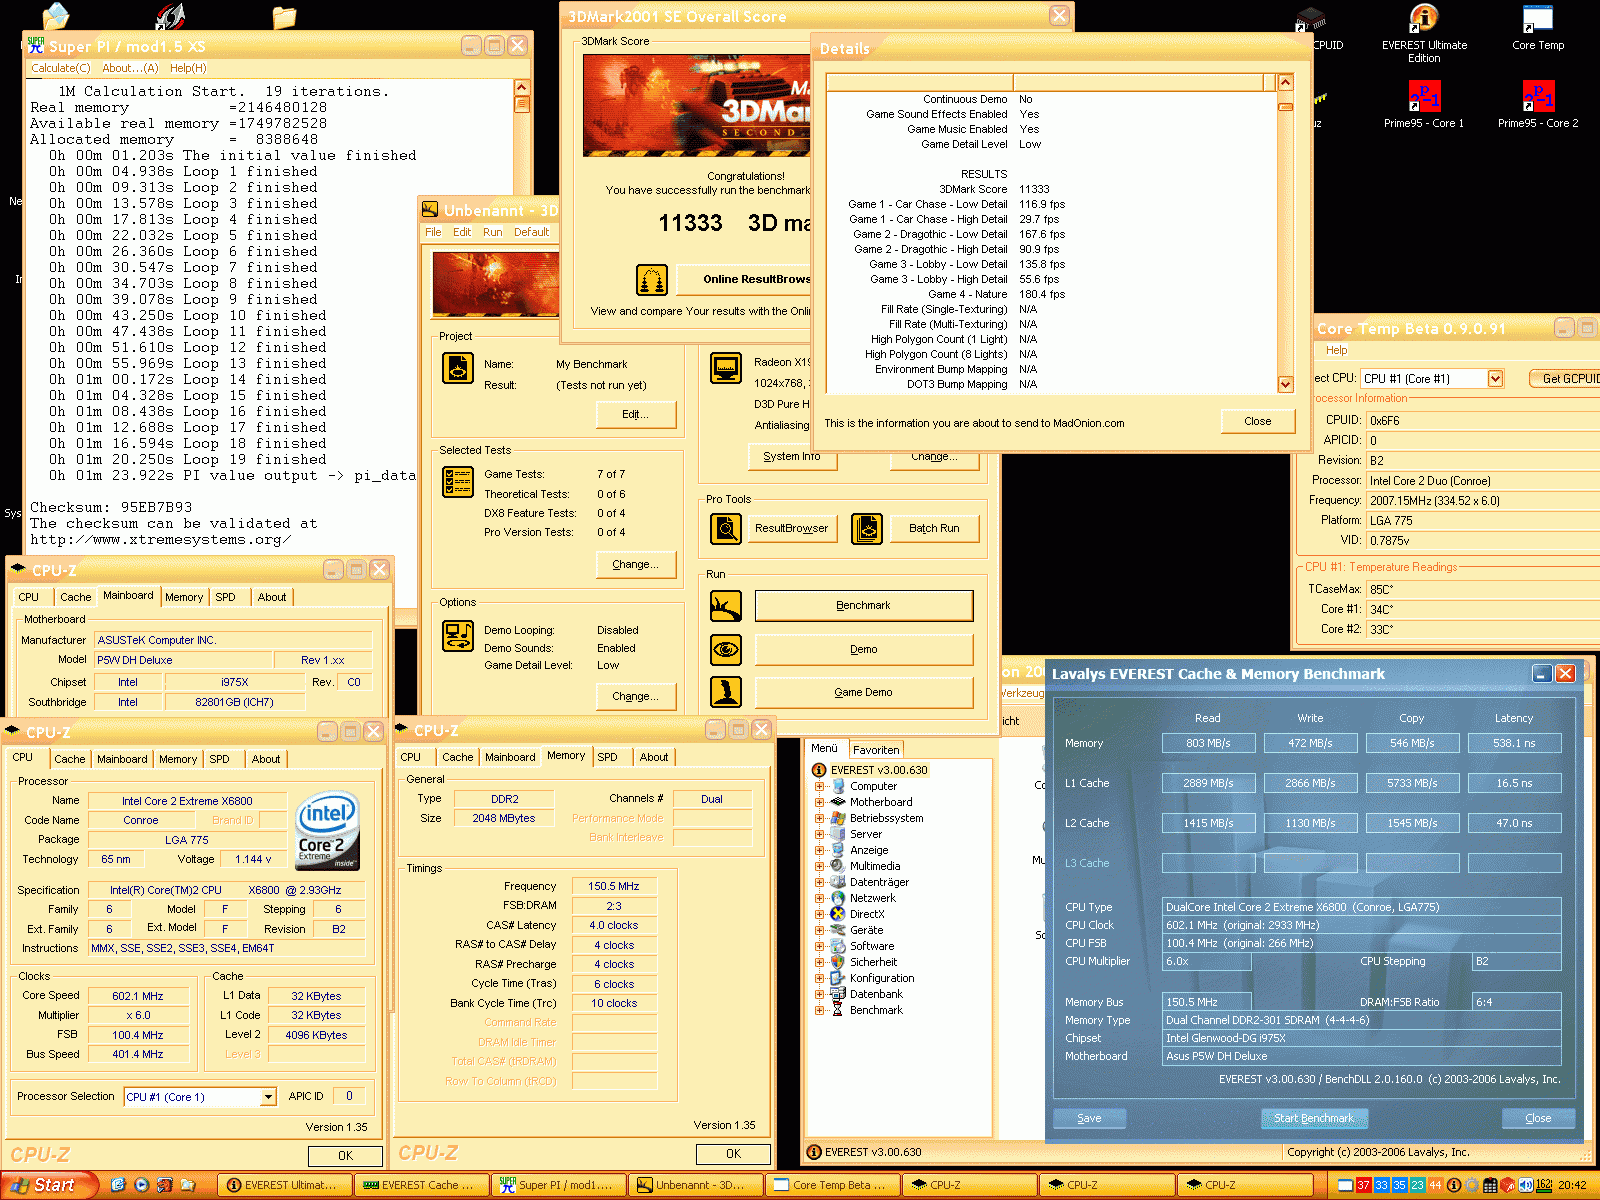
Task: Click OK in CPU-Z memory window
Action: pos(733,1153)
